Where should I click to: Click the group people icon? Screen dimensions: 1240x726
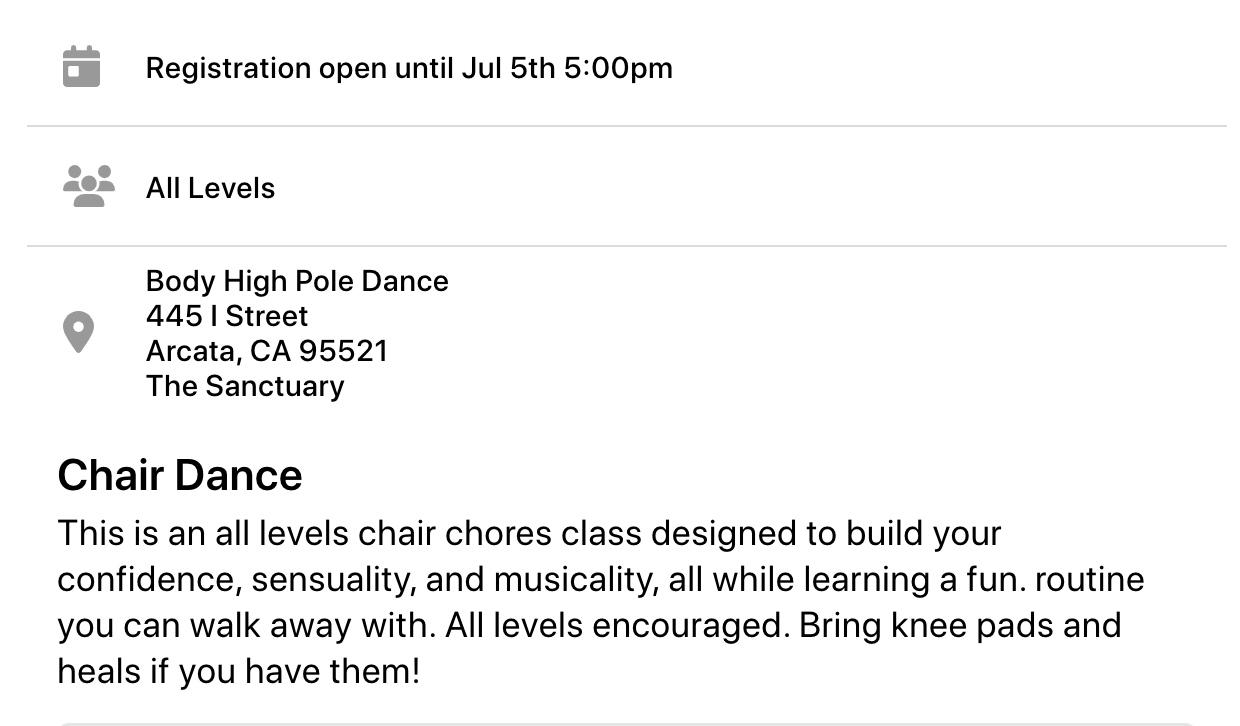[x=88, y=187]
